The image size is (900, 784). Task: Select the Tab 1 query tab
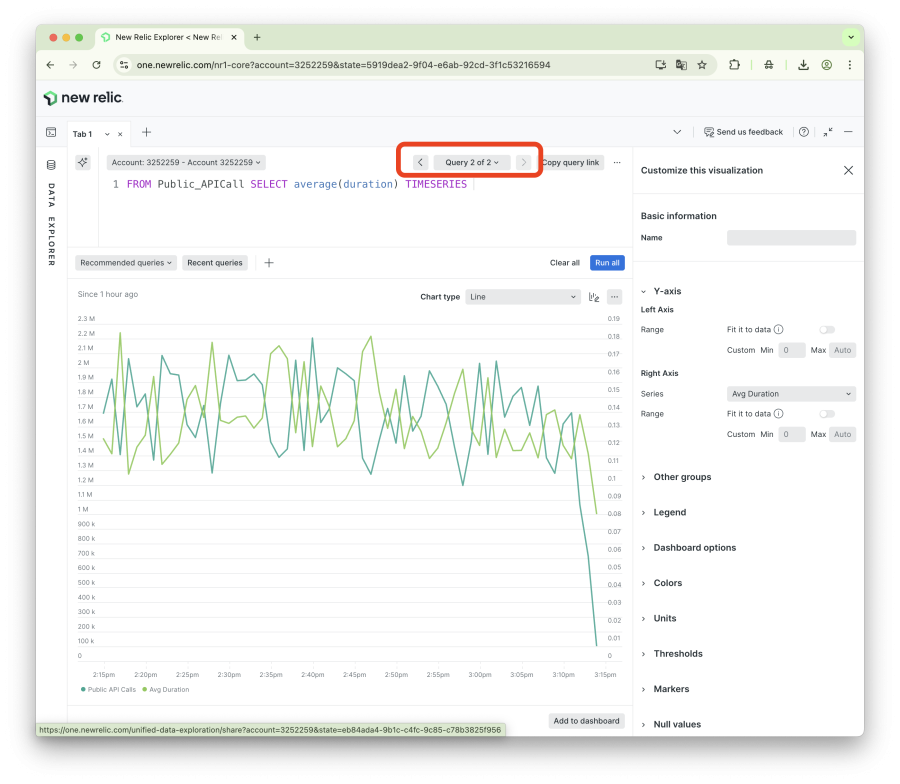82,134
